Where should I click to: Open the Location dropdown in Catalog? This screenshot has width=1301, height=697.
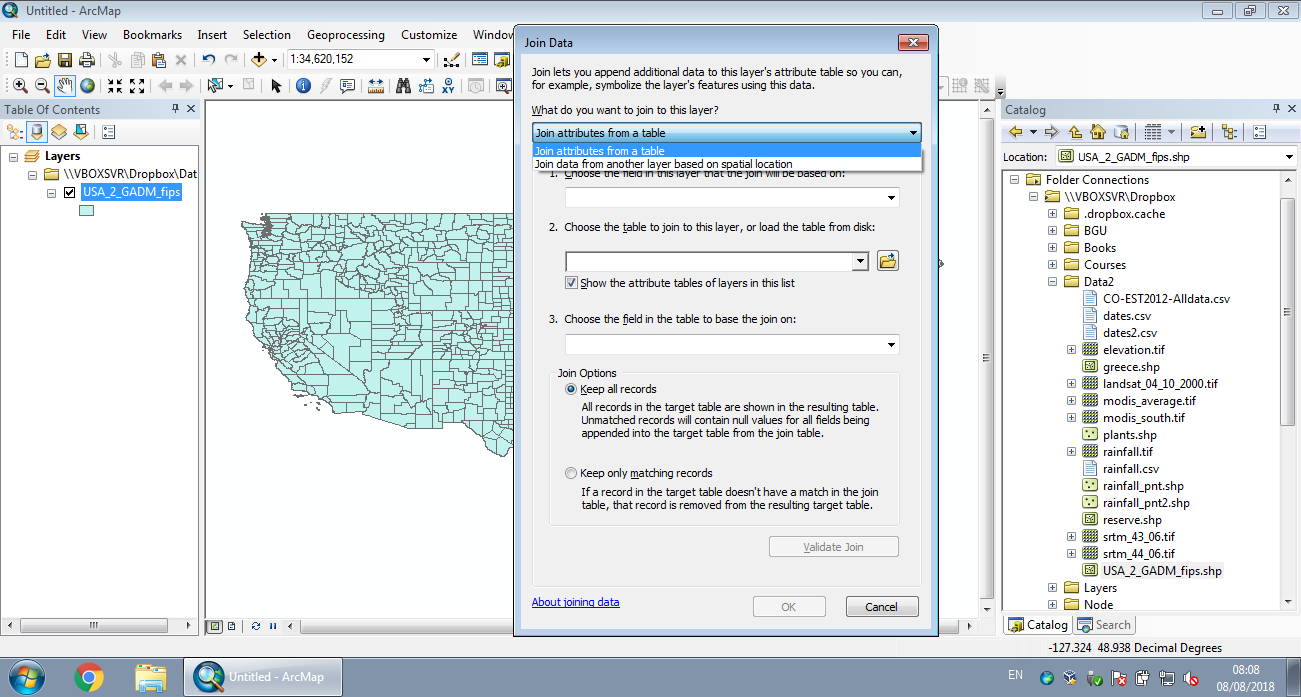click(x=1288, y=156)
